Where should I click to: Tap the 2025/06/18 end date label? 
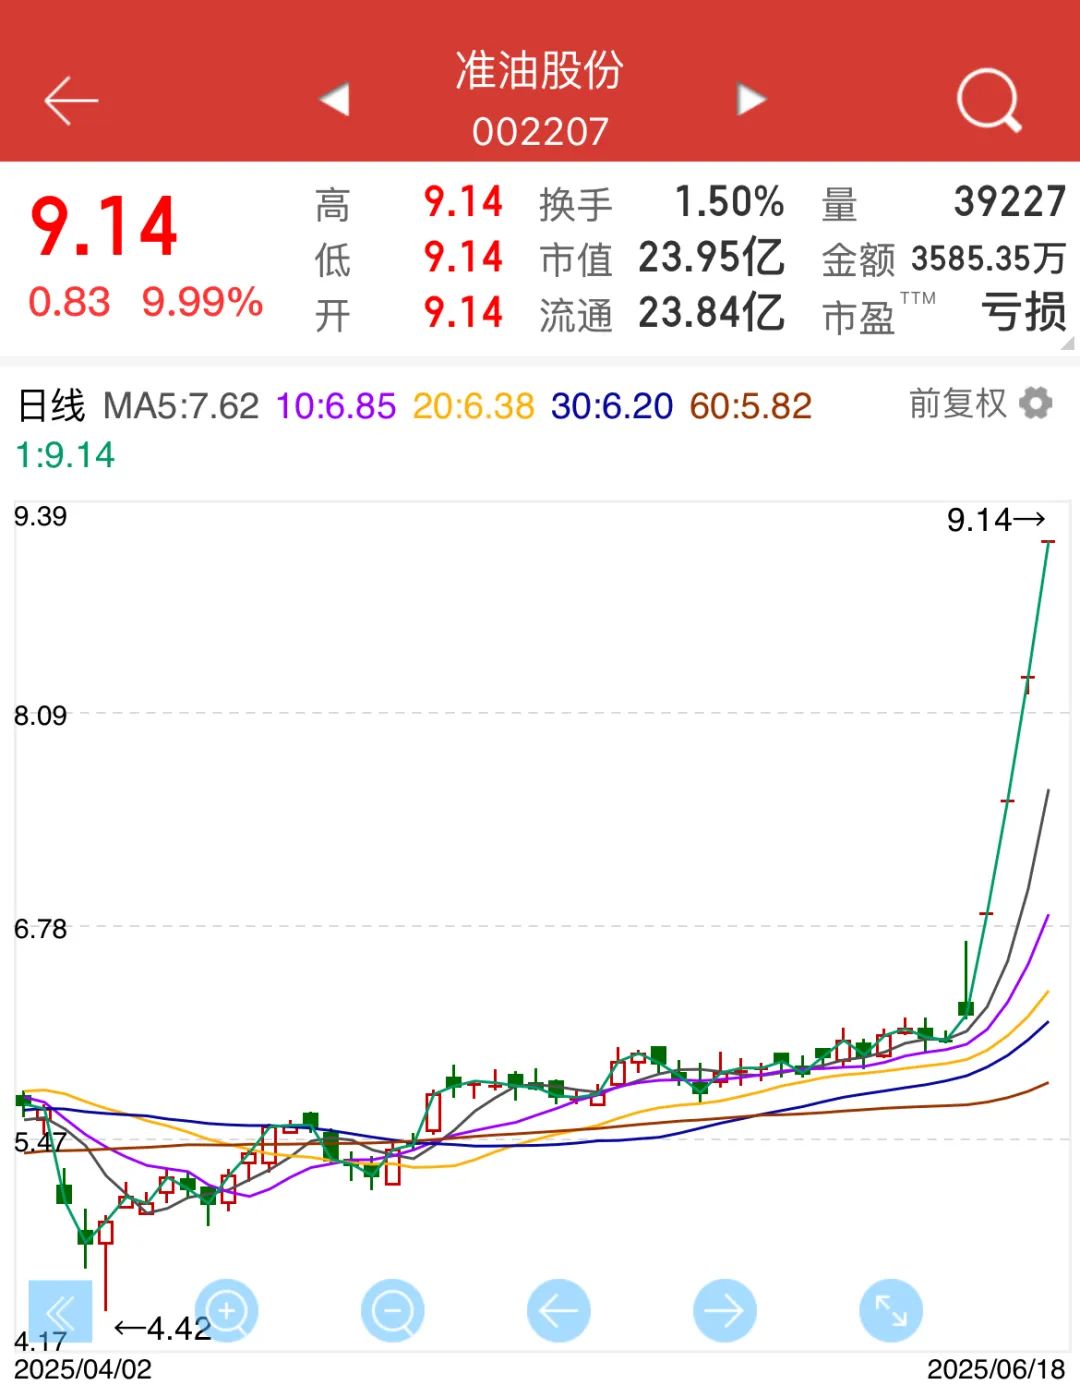click(x=996, y=1369)
